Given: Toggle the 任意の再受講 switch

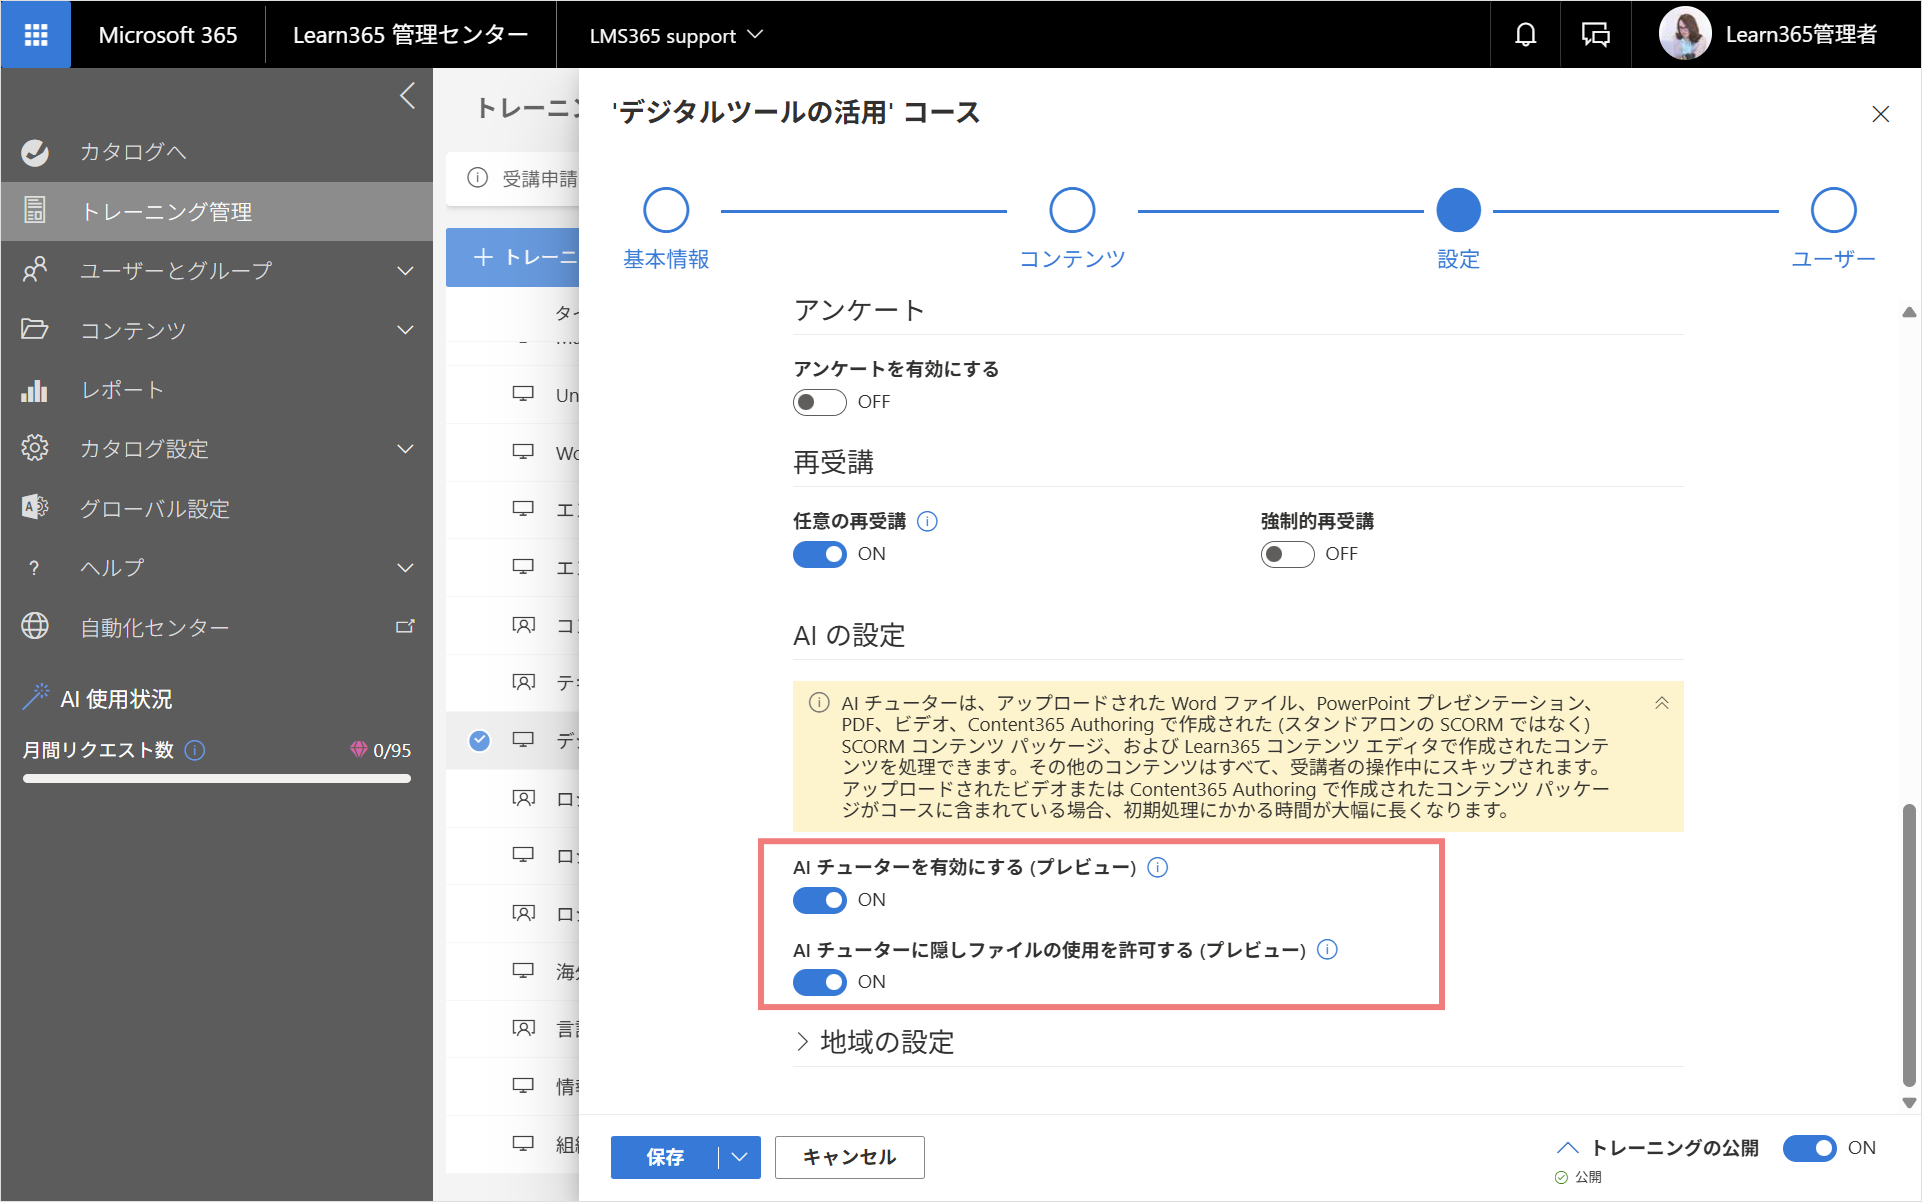Looking at the screenshot, I should 819,554.
